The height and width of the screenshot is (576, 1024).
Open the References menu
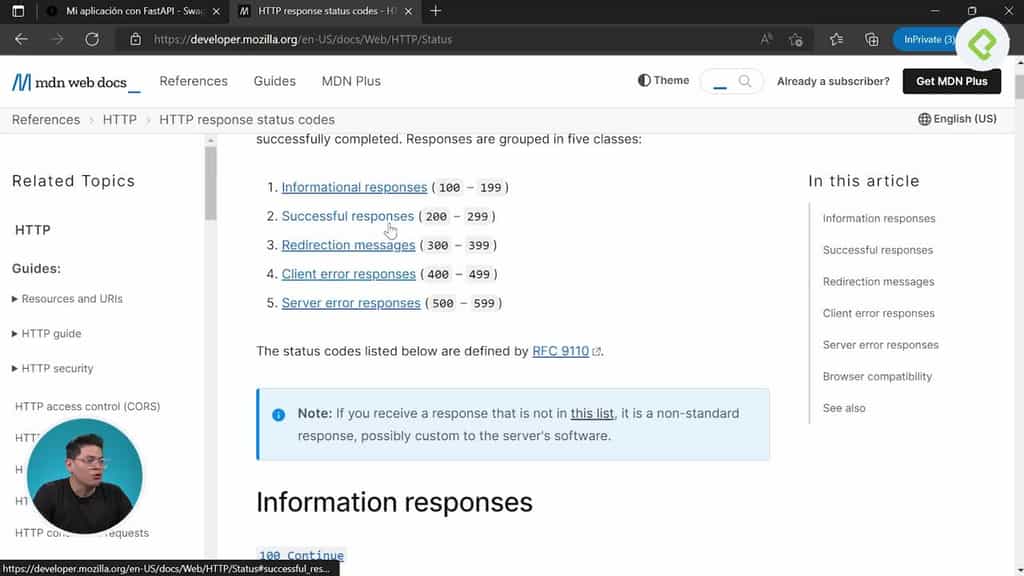tap(193, 81)
